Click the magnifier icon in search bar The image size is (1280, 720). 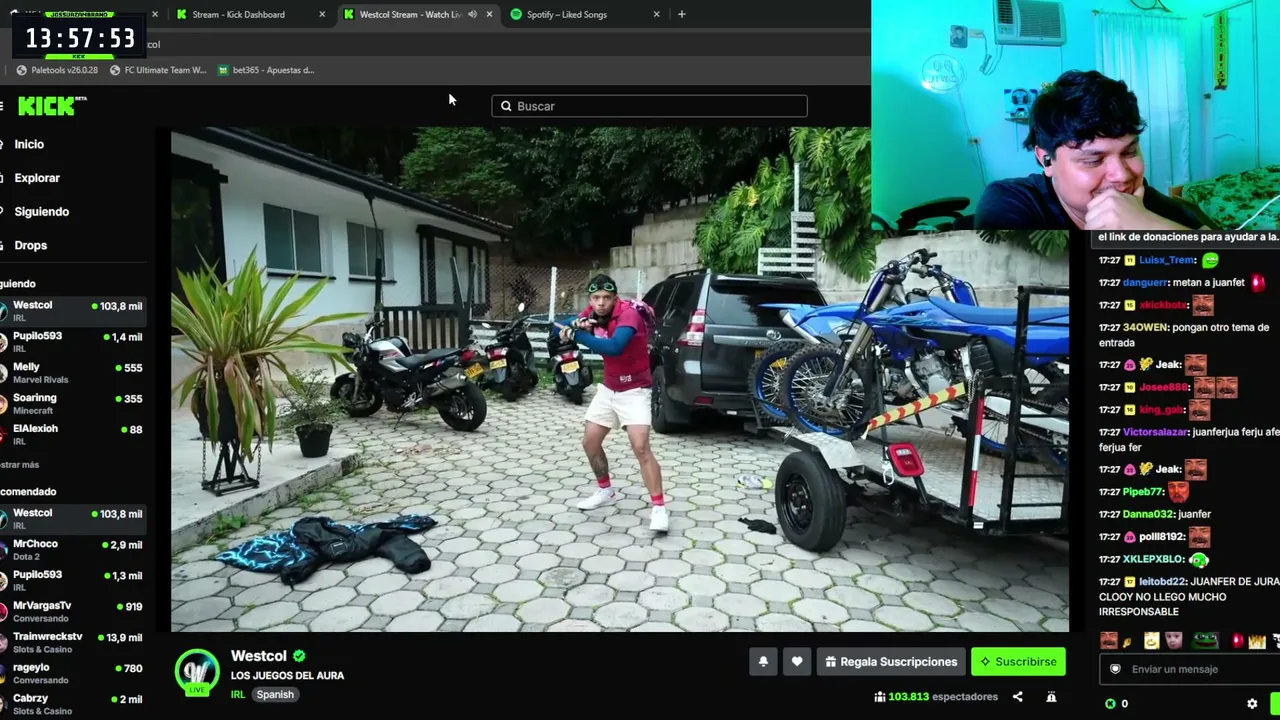[506, 106]
